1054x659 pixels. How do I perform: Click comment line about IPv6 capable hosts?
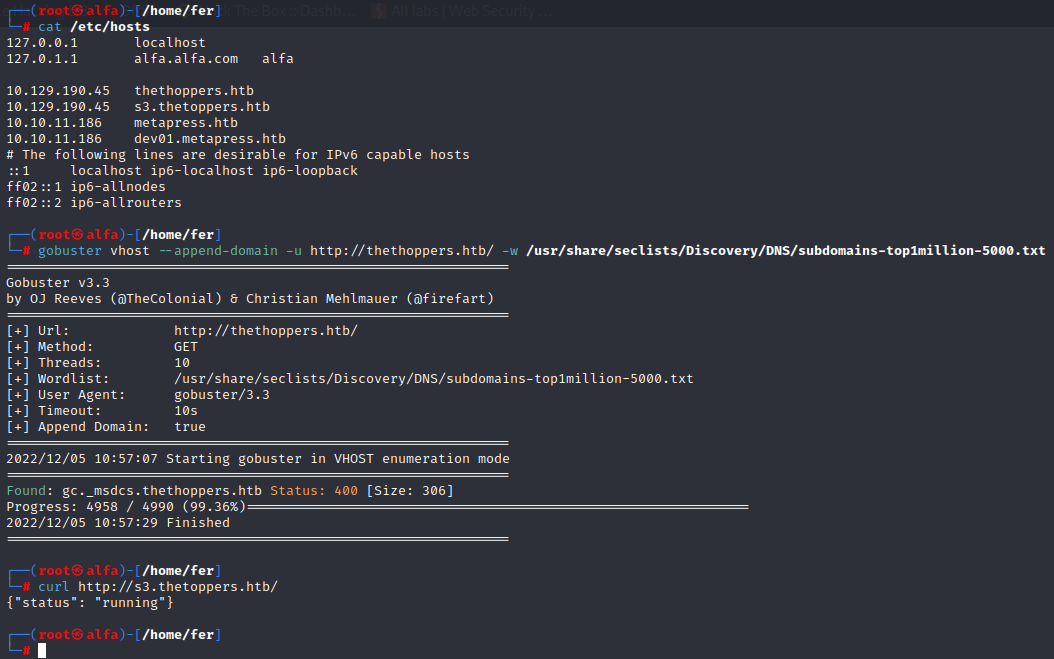(x=238, y=155)
